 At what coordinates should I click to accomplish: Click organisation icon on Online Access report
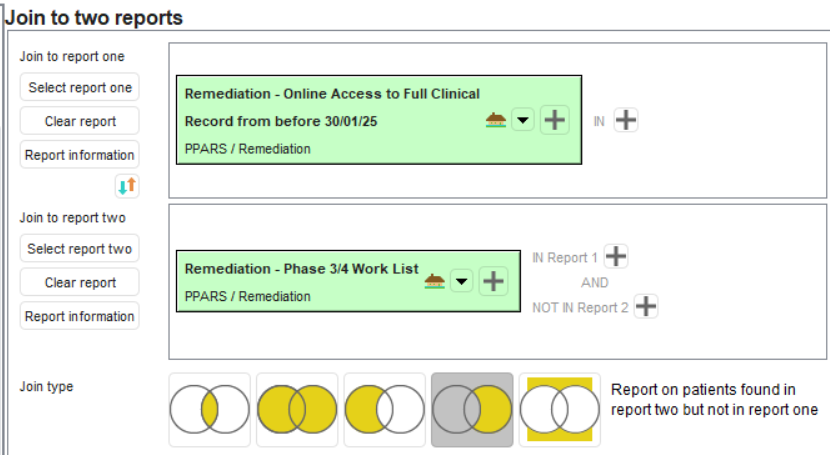(495, 121)
